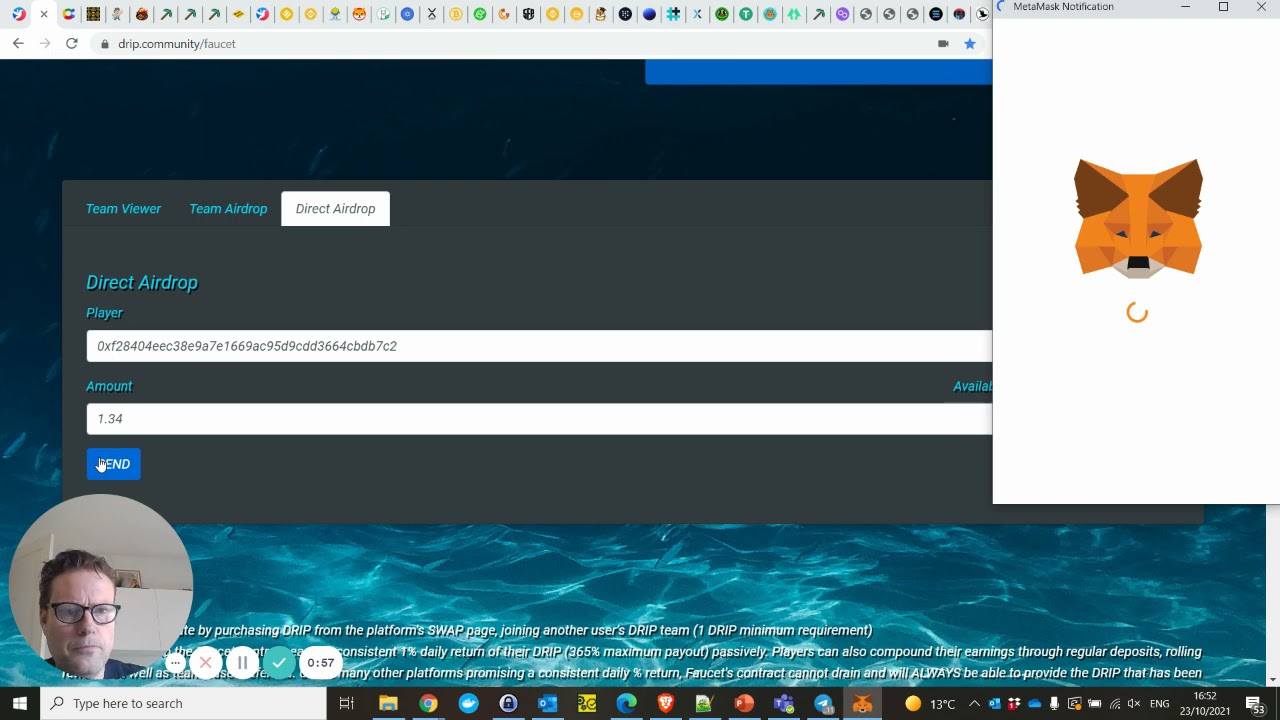Open Outlook from the taskbar
The height and width of the screenshot is (720, 1280).
pos(547,703)
